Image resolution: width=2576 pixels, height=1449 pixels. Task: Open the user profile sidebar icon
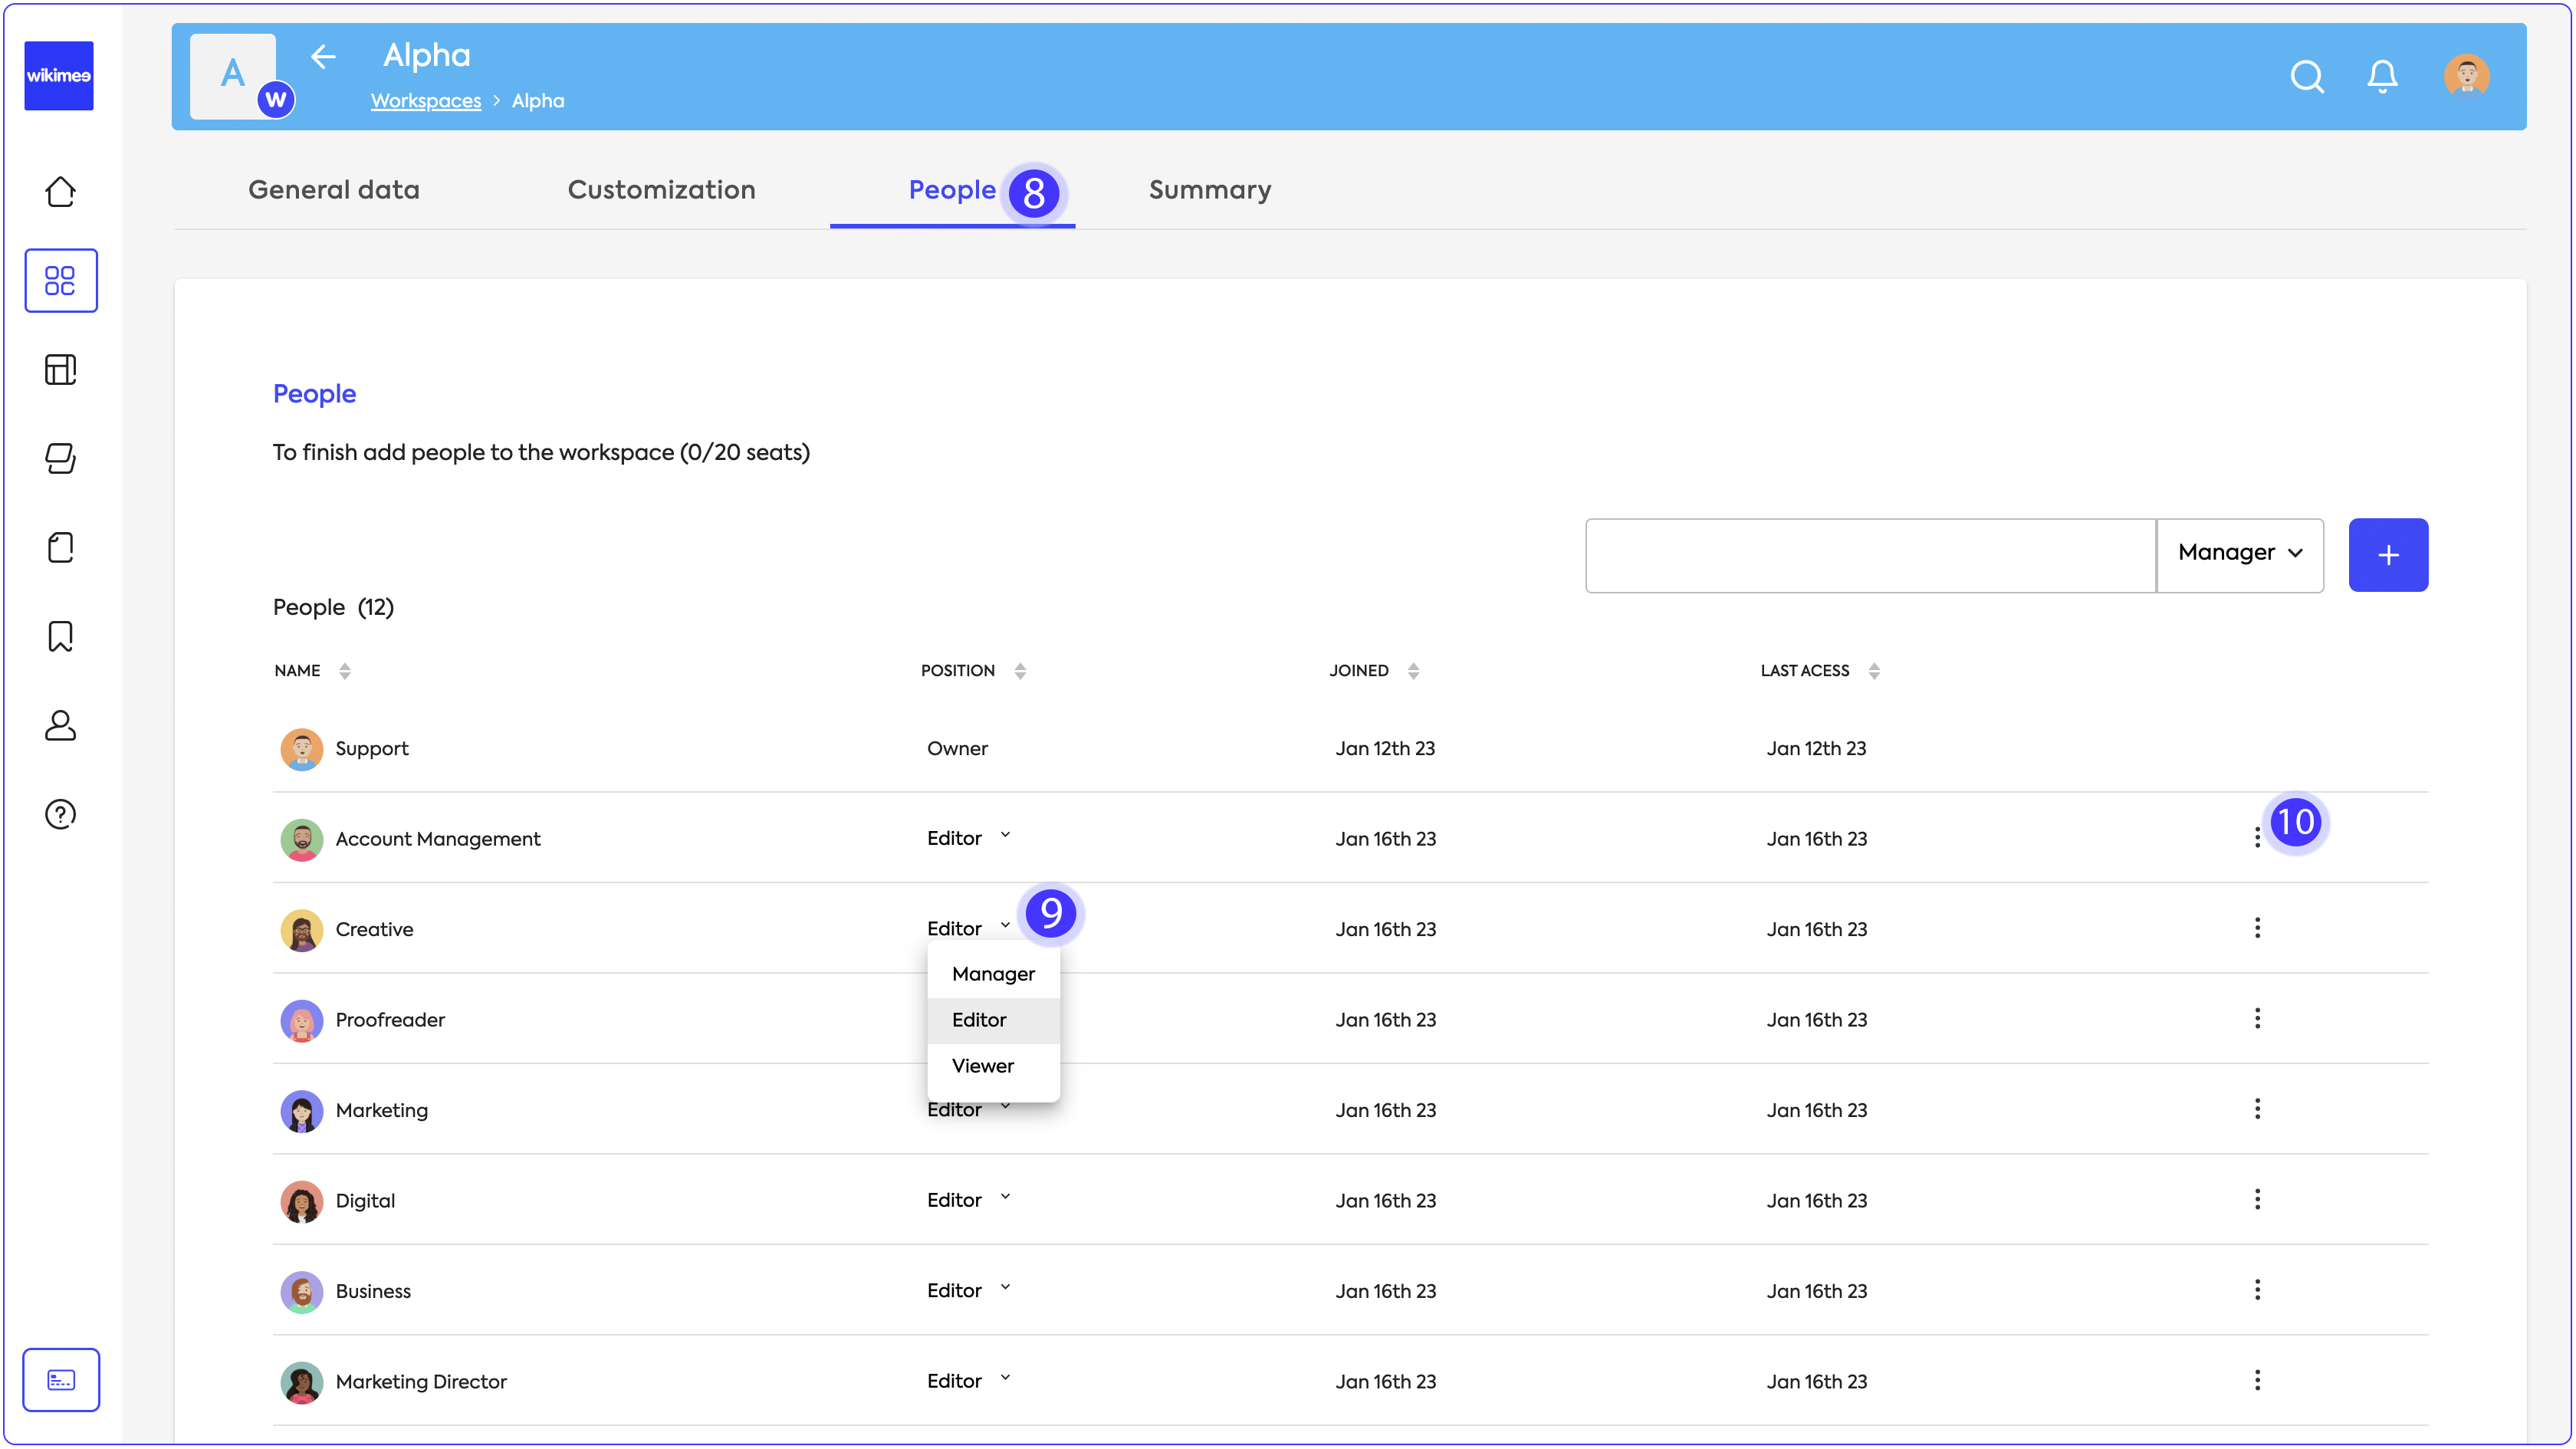tap(60, 725)
